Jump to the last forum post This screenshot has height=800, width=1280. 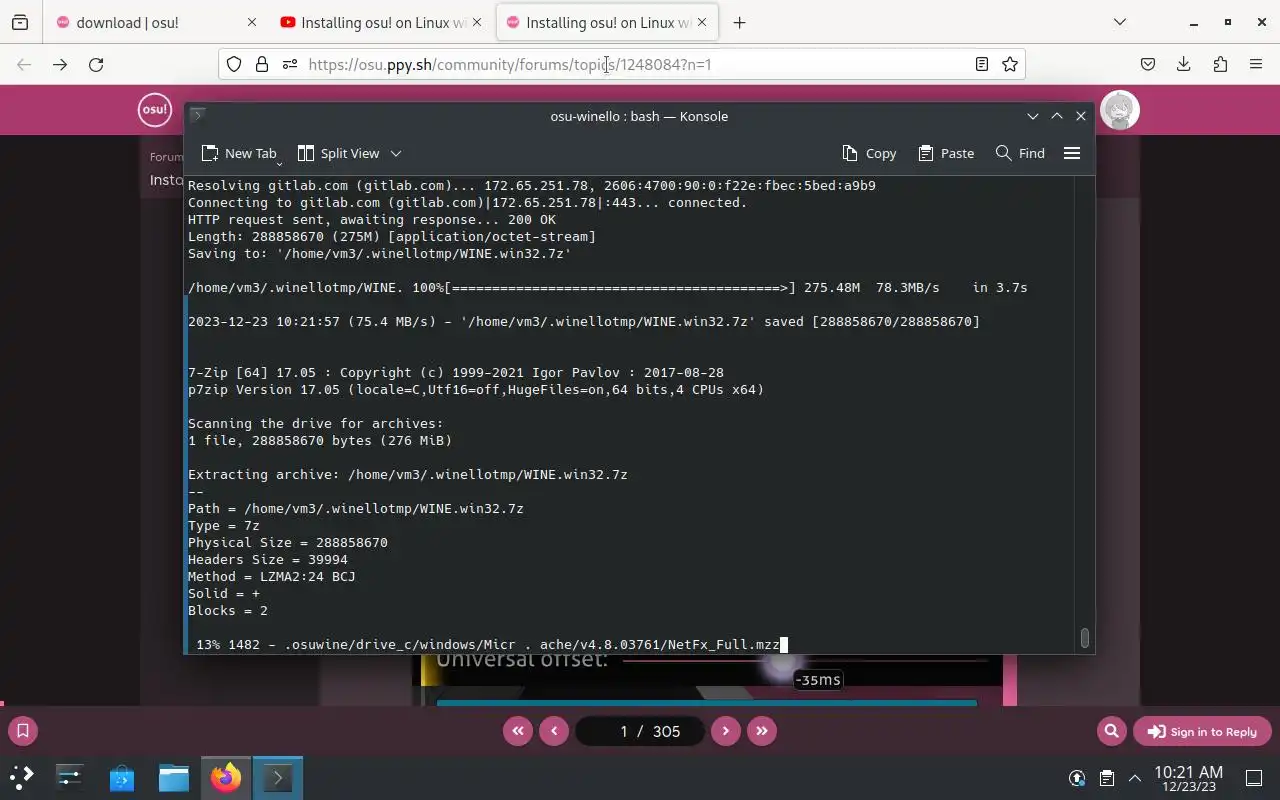click(762, 731)
